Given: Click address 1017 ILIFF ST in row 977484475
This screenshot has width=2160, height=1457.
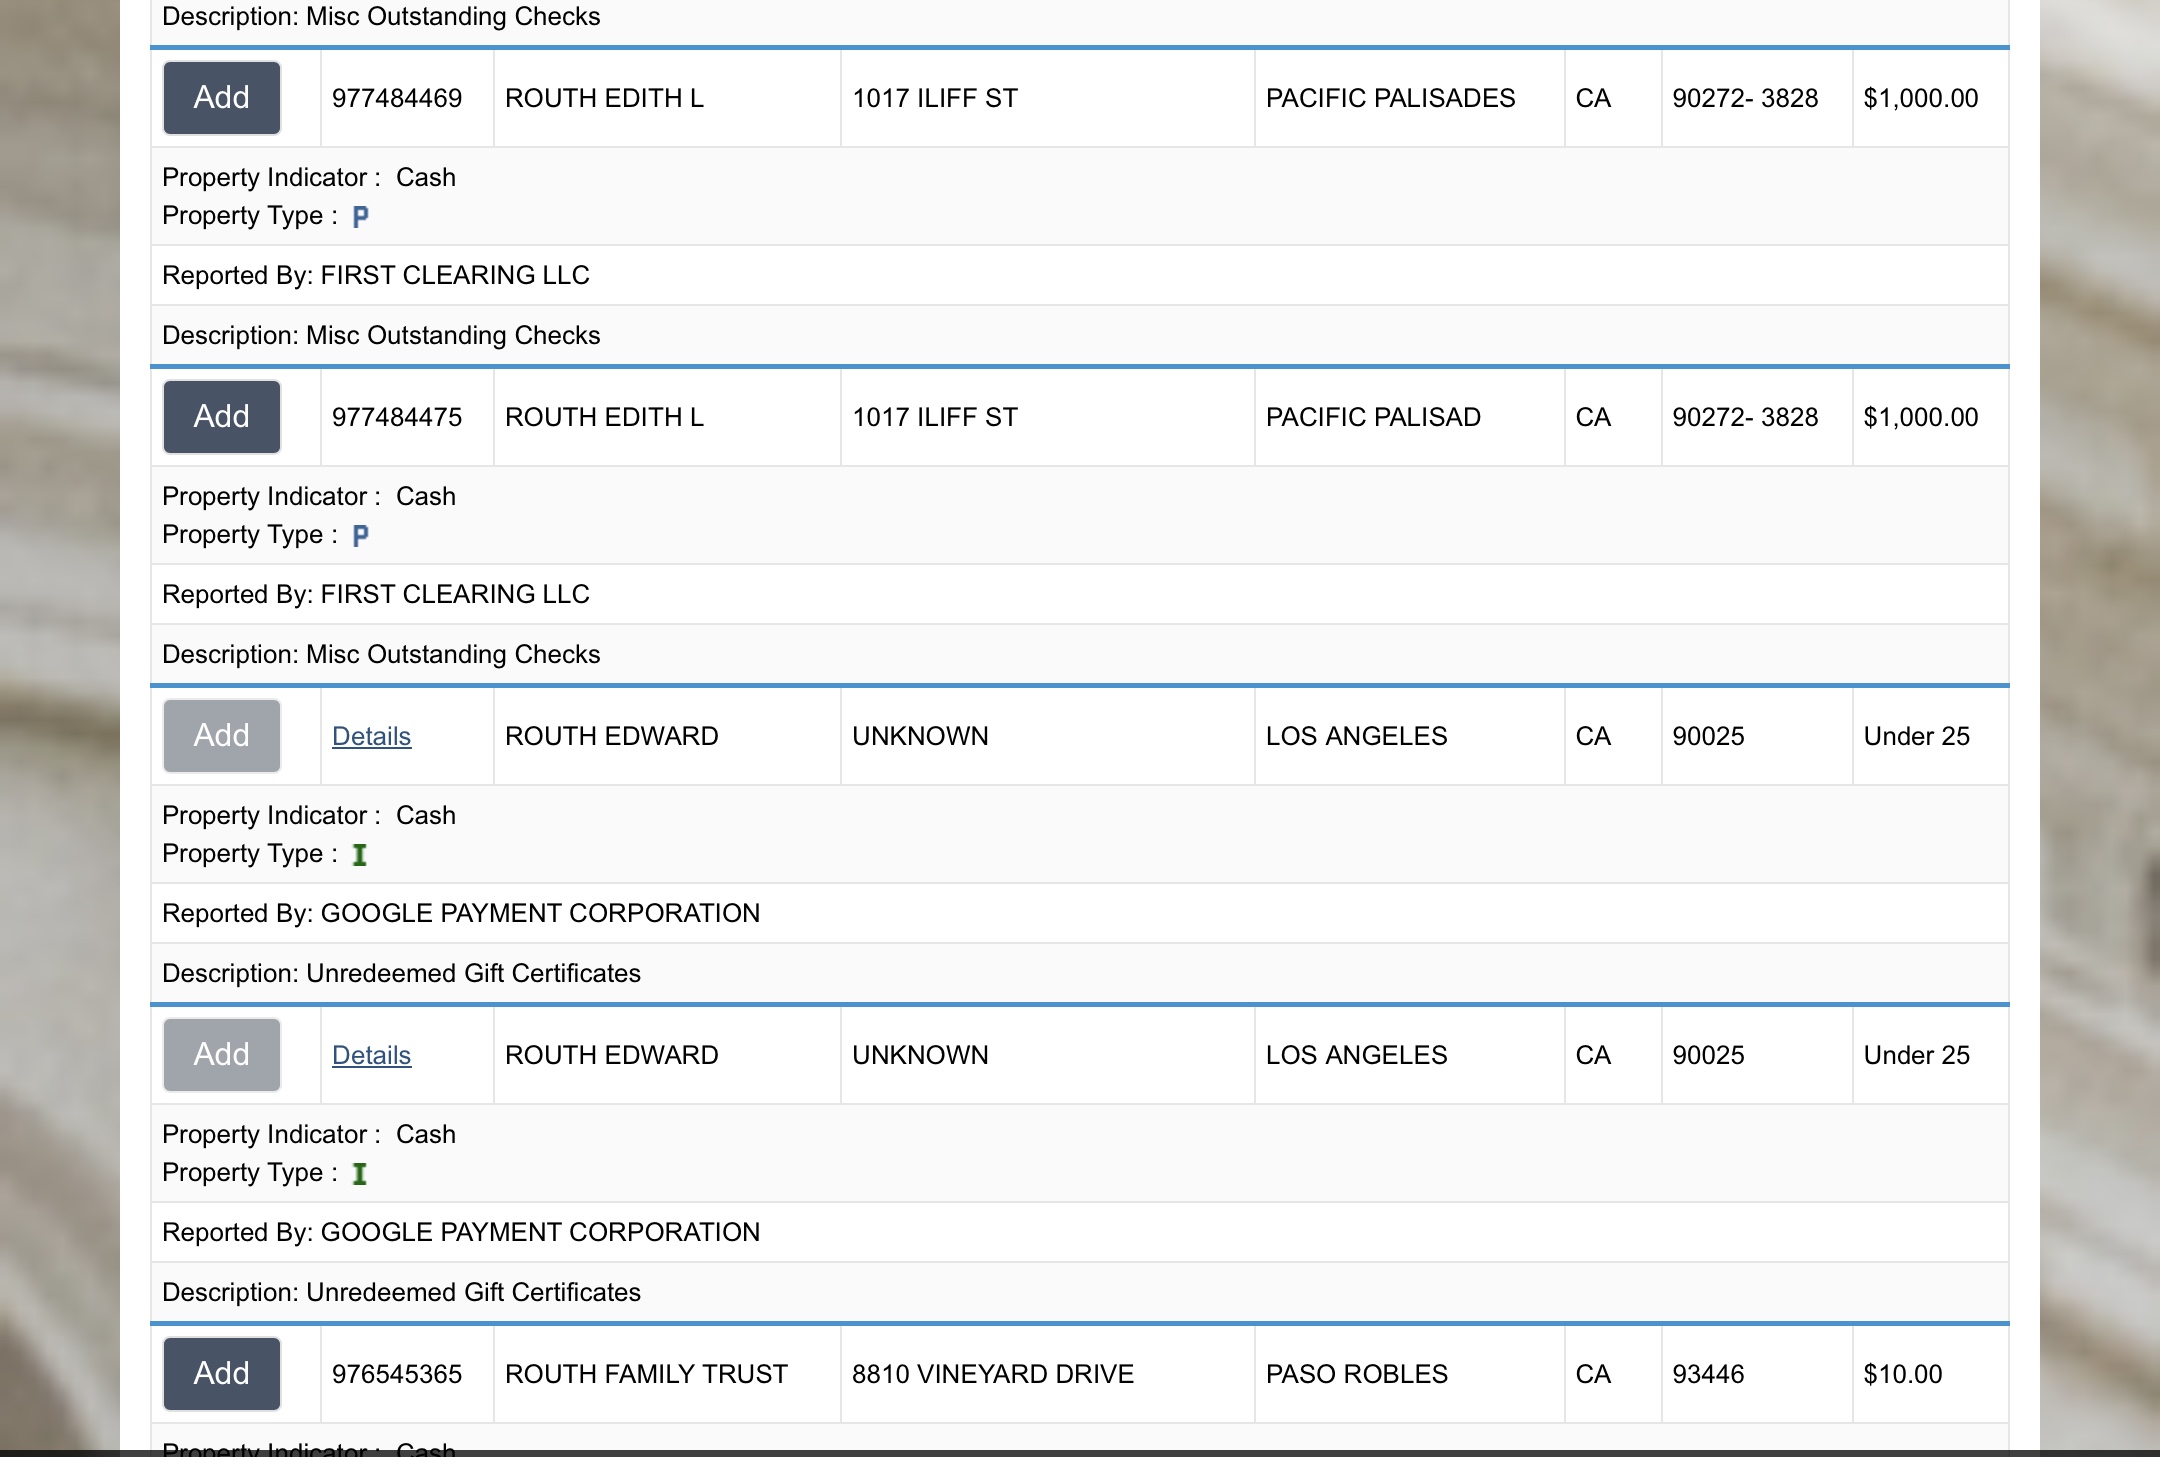Looking at the screenshot, I should coord(935,417).
